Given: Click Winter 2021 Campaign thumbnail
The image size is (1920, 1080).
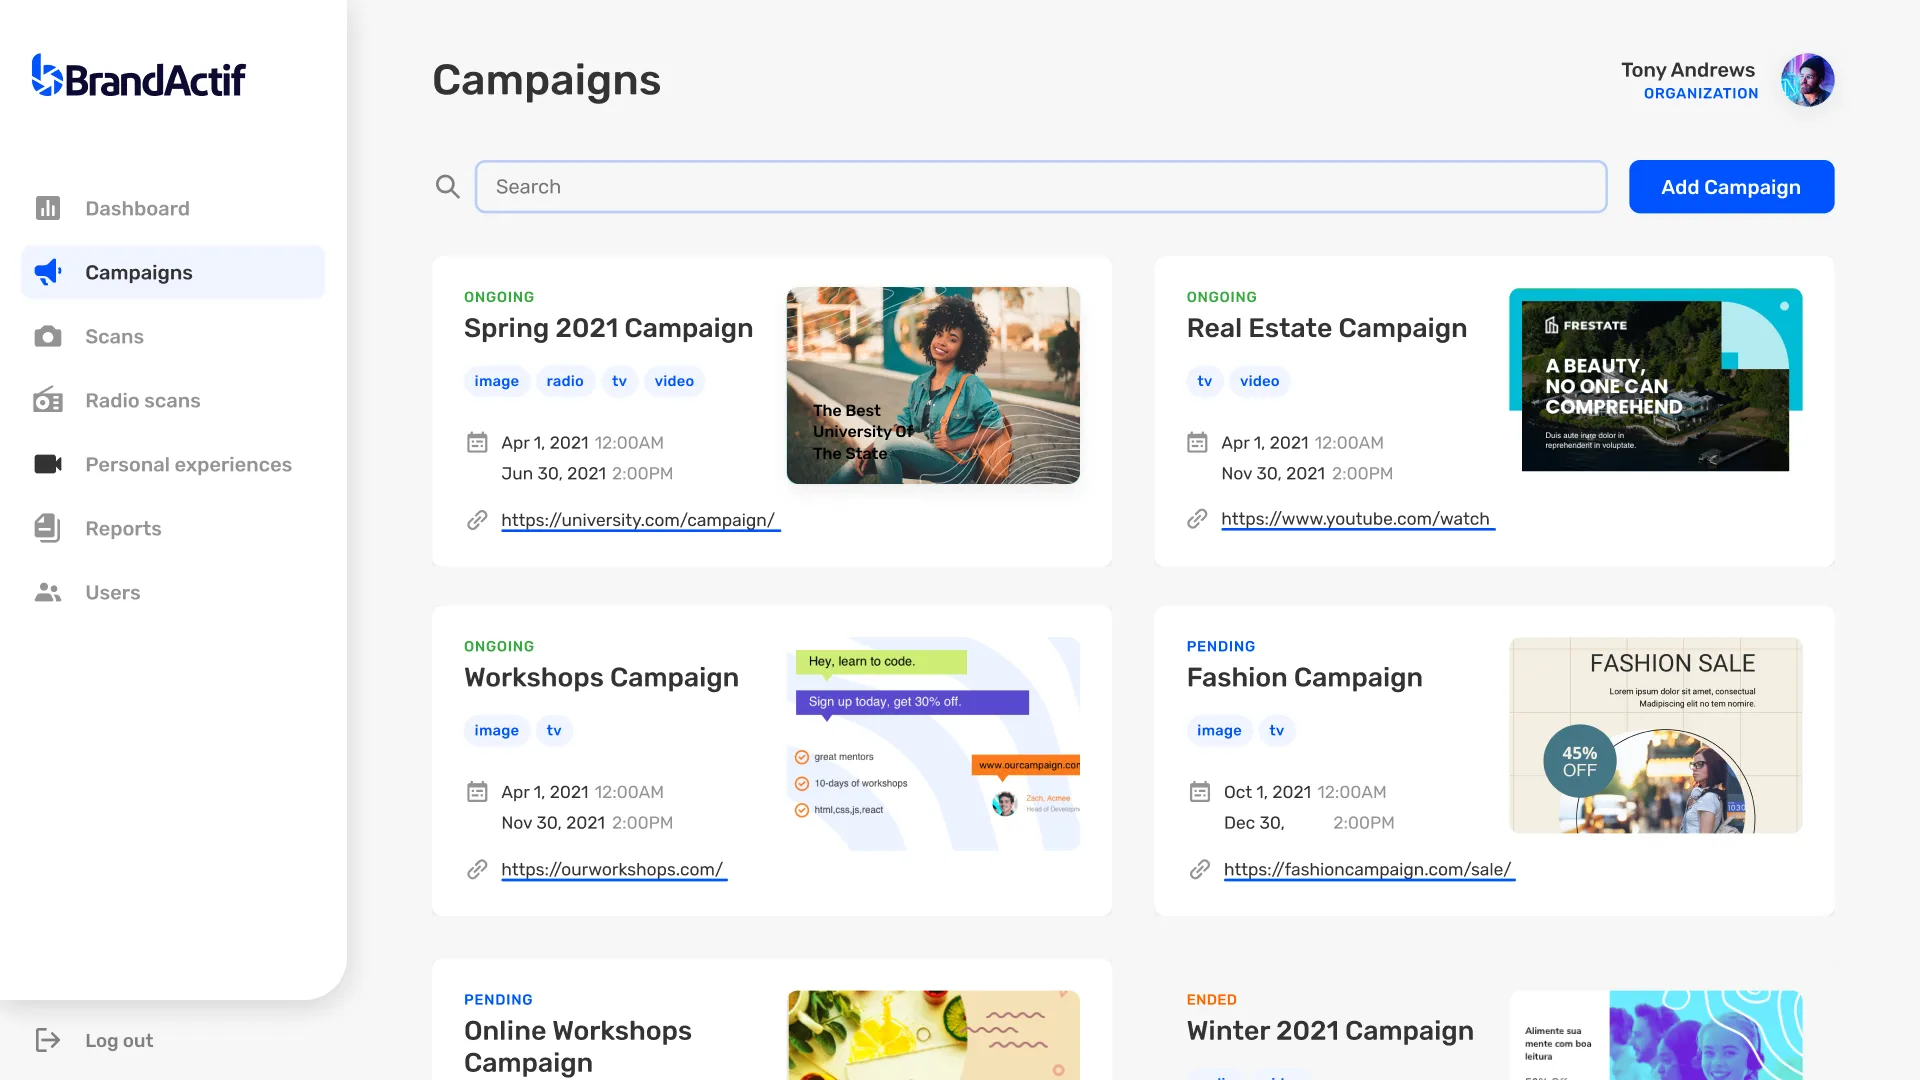Looking at the screenshot, I should pos(1655,1035).
